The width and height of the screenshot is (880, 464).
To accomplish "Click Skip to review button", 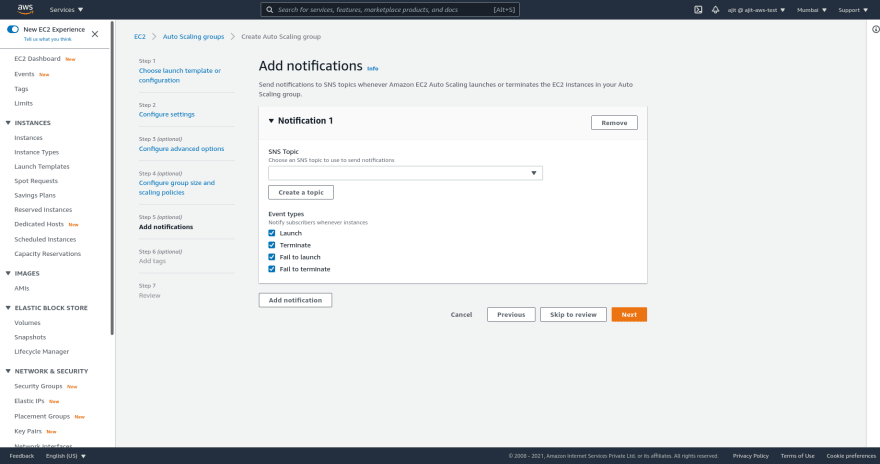I will 573,315.
